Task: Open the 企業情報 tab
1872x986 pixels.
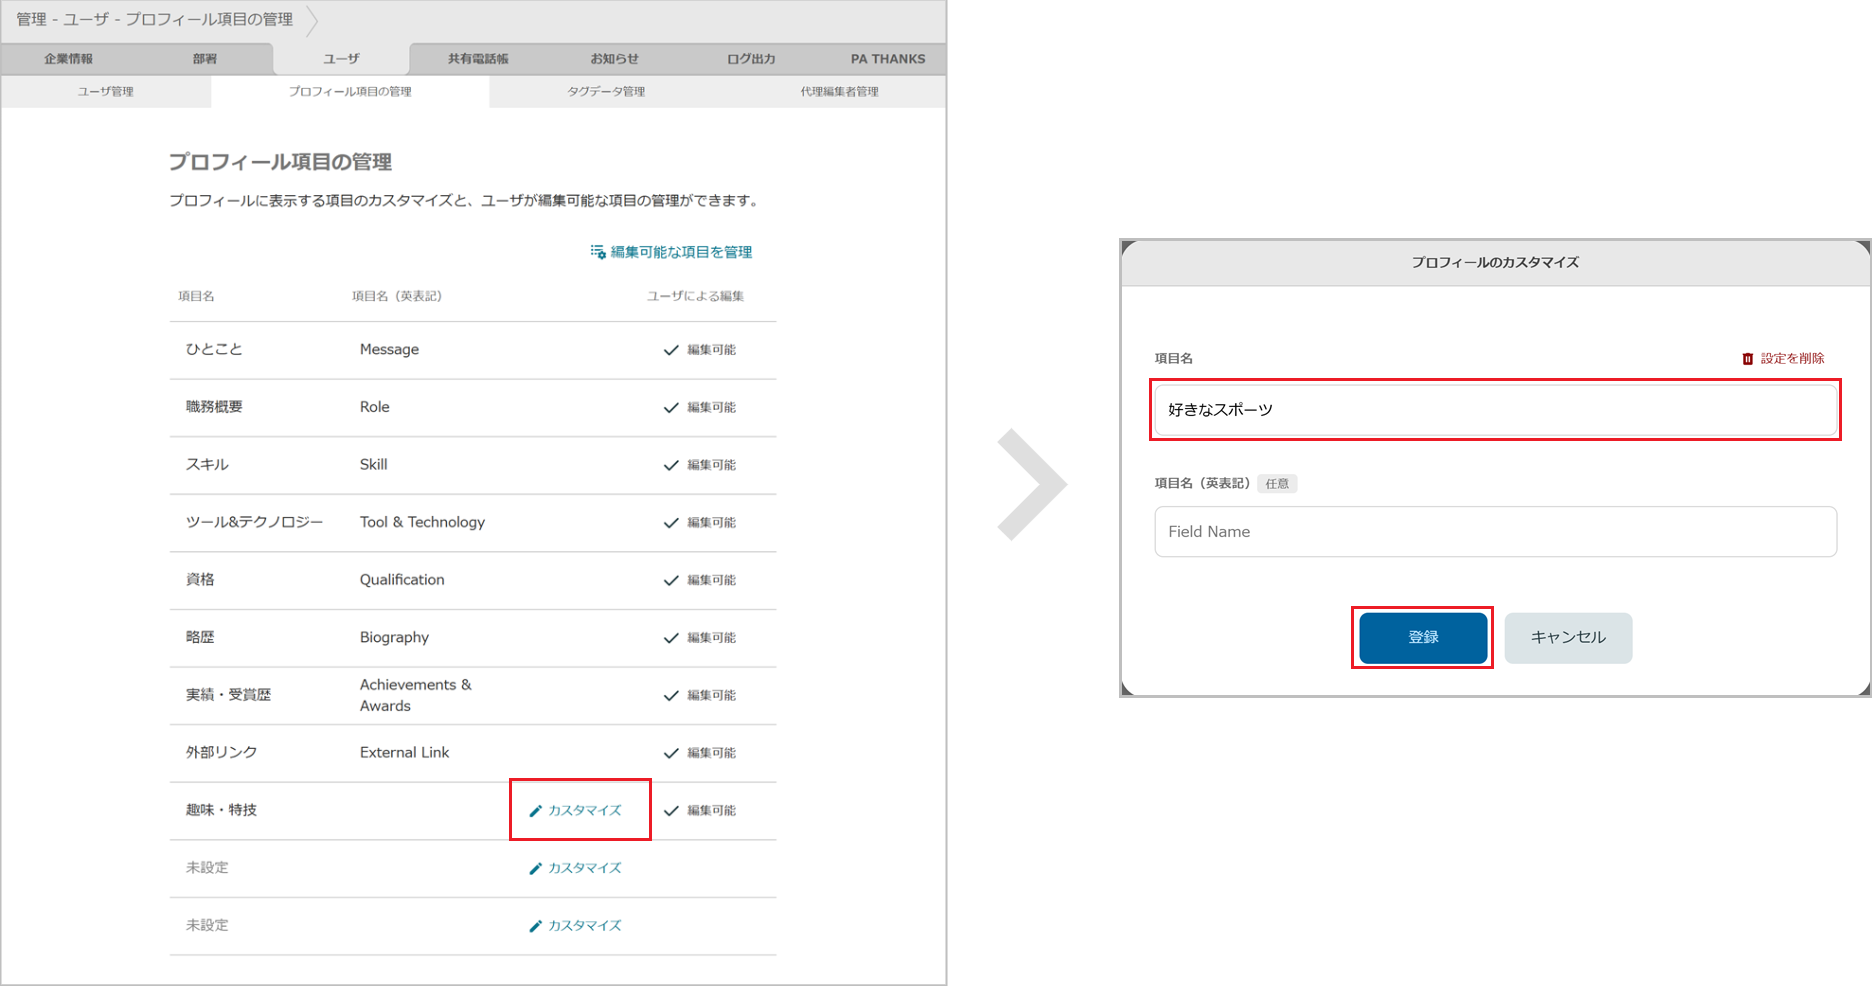Action: pyautogui.click(x=68, y=59)
